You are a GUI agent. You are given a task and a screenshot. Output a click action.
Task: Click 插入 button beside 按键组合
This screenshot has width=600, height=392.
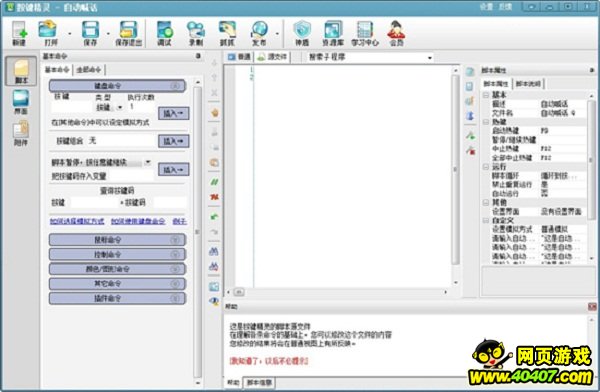point(174,141)
